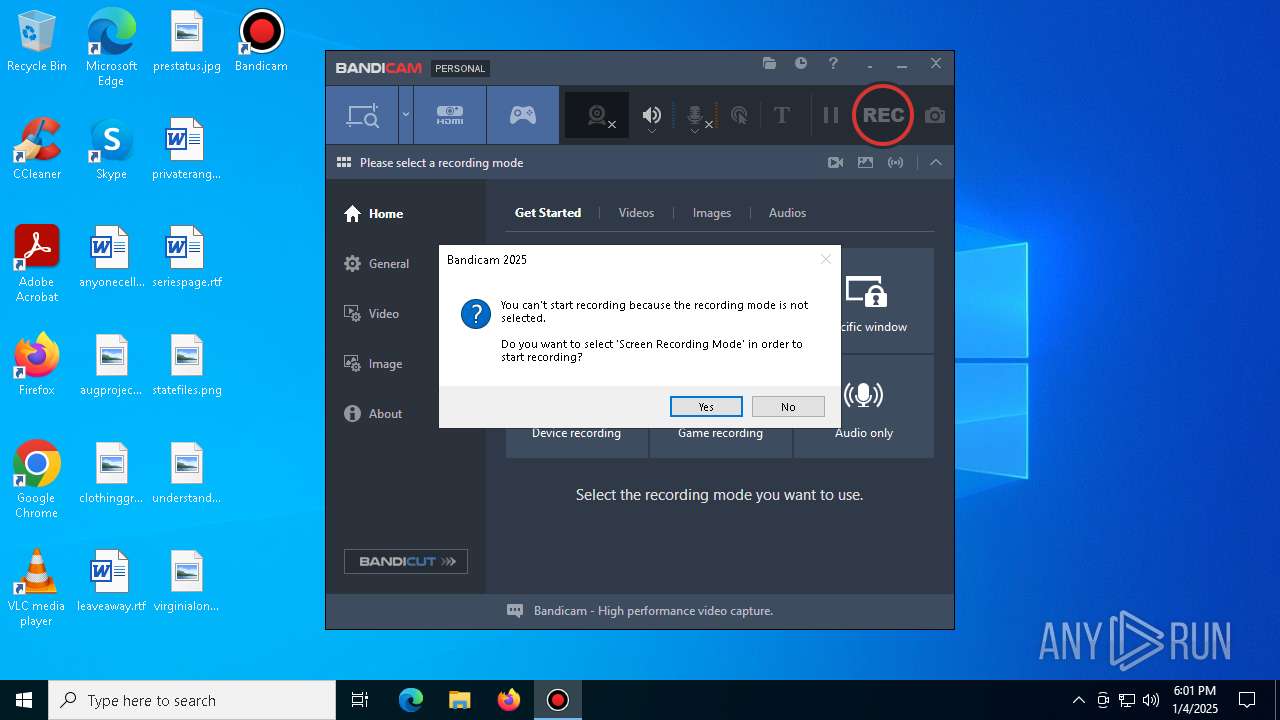Select the Skype desktop icon
Viewport: 1280px width, 720px height.
pos(111,149)
